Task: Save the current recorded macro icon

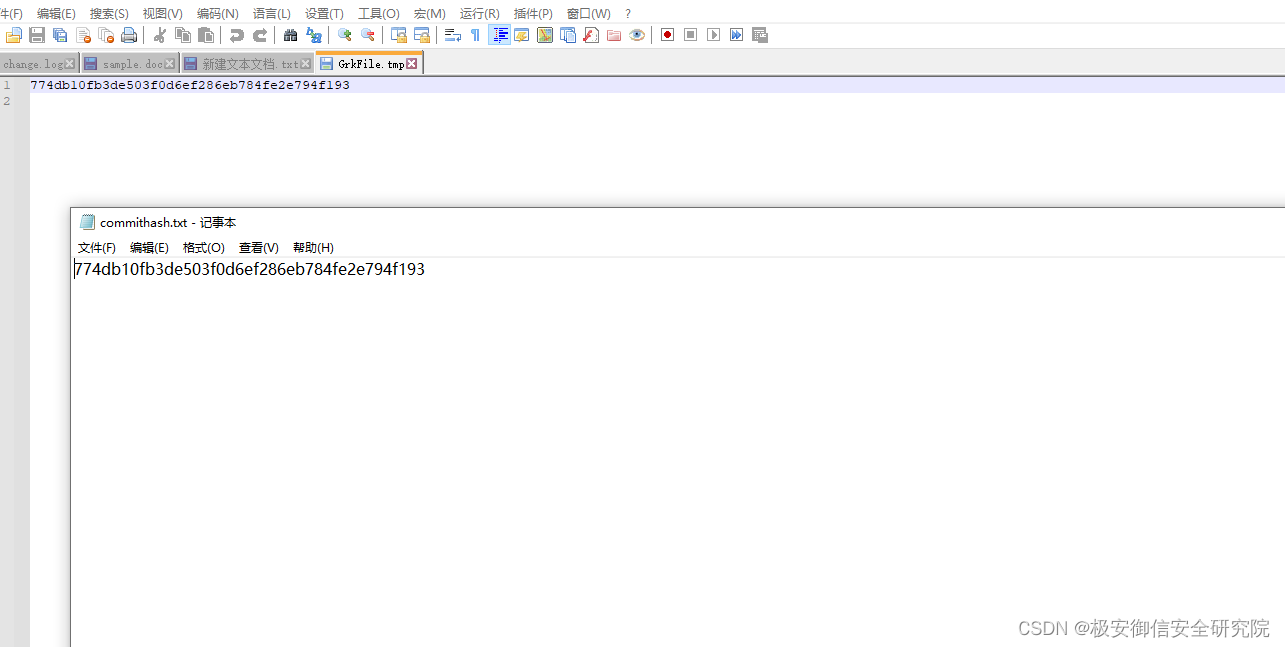Action: [x=760, y=35]
